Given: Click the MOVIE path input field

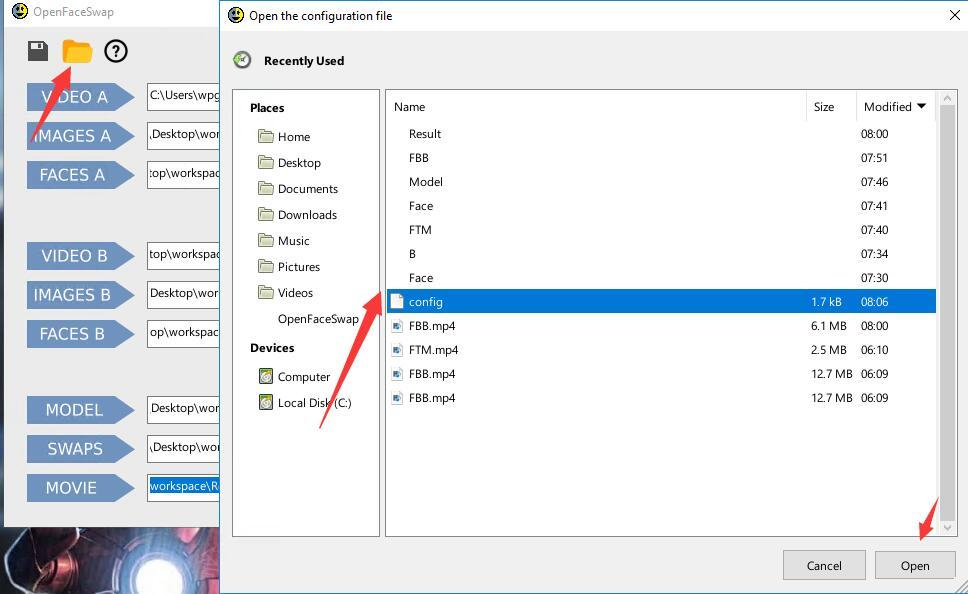Looking at the screenshot, I should tap(183, 487).
